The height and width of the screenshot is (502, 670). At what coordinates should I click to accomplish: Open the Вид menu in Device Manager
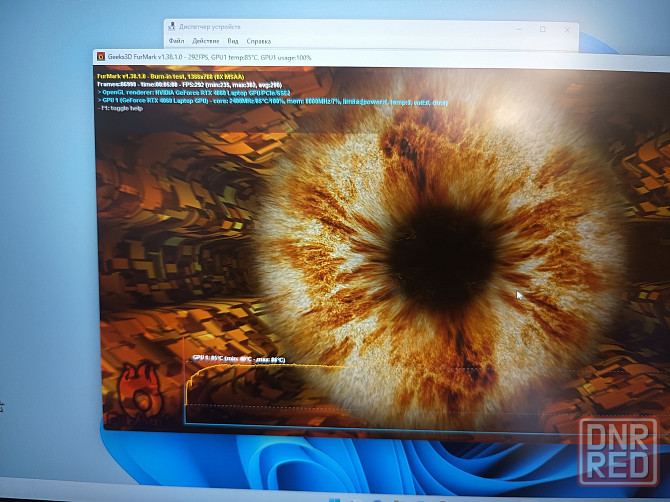233,41
